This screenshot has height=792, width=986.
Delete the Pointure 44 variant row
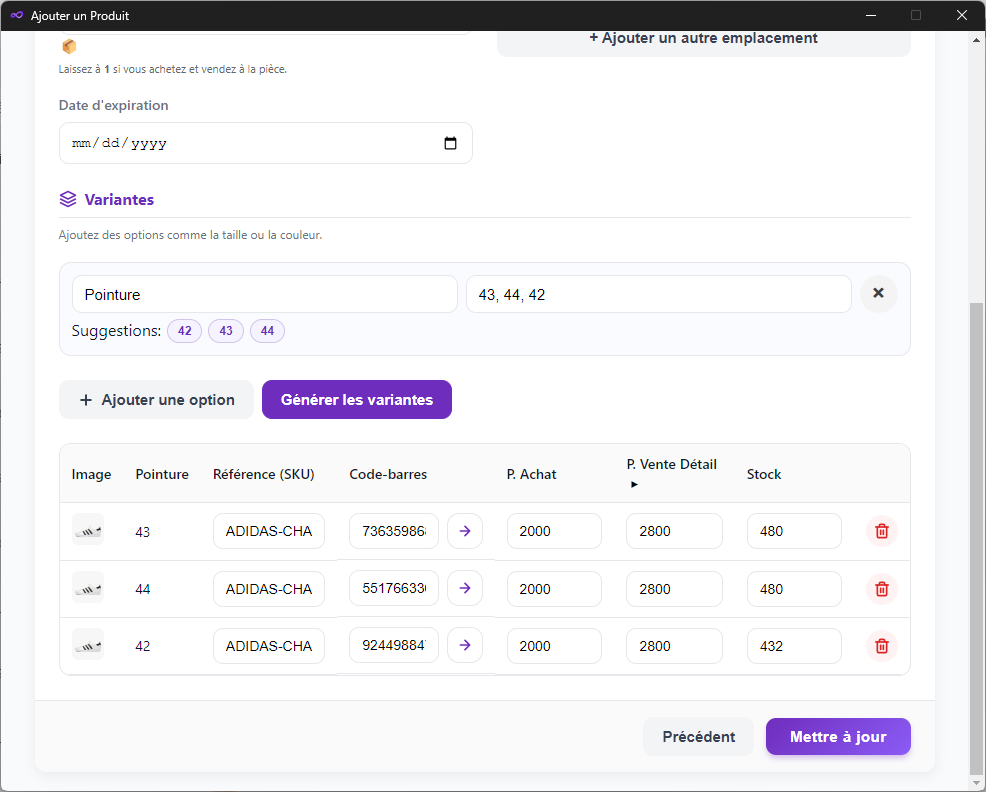pyautogui.click(x=881, y=589)
